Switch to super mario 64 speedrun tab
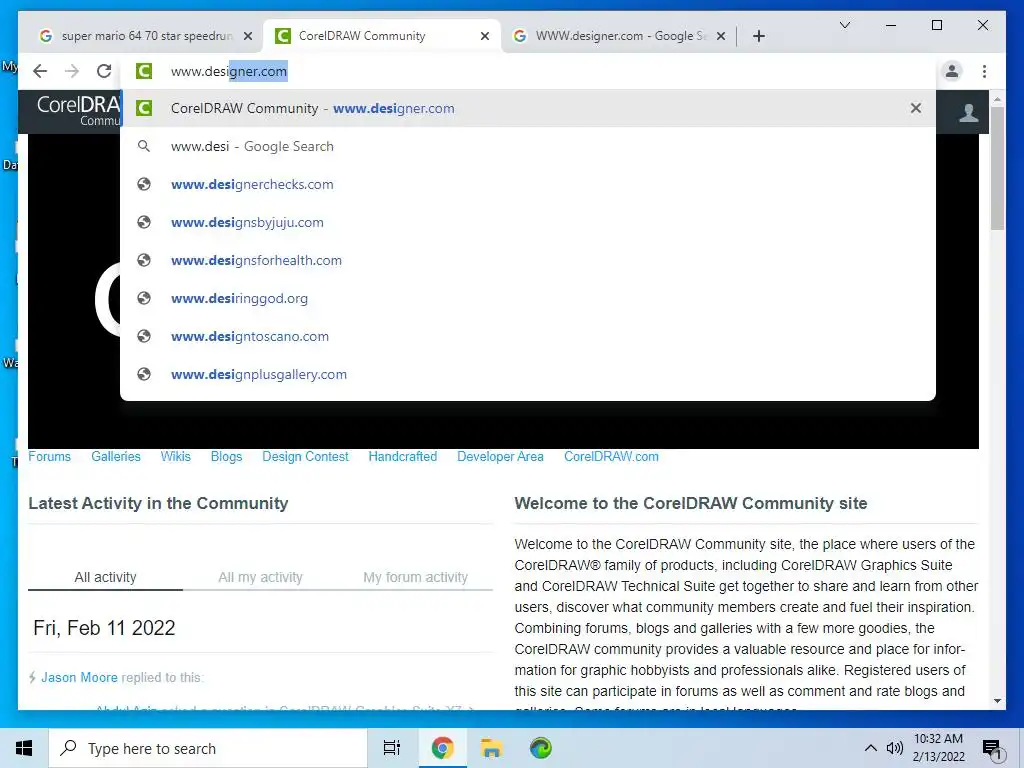 pyautogui.click(x=145, y=36)
